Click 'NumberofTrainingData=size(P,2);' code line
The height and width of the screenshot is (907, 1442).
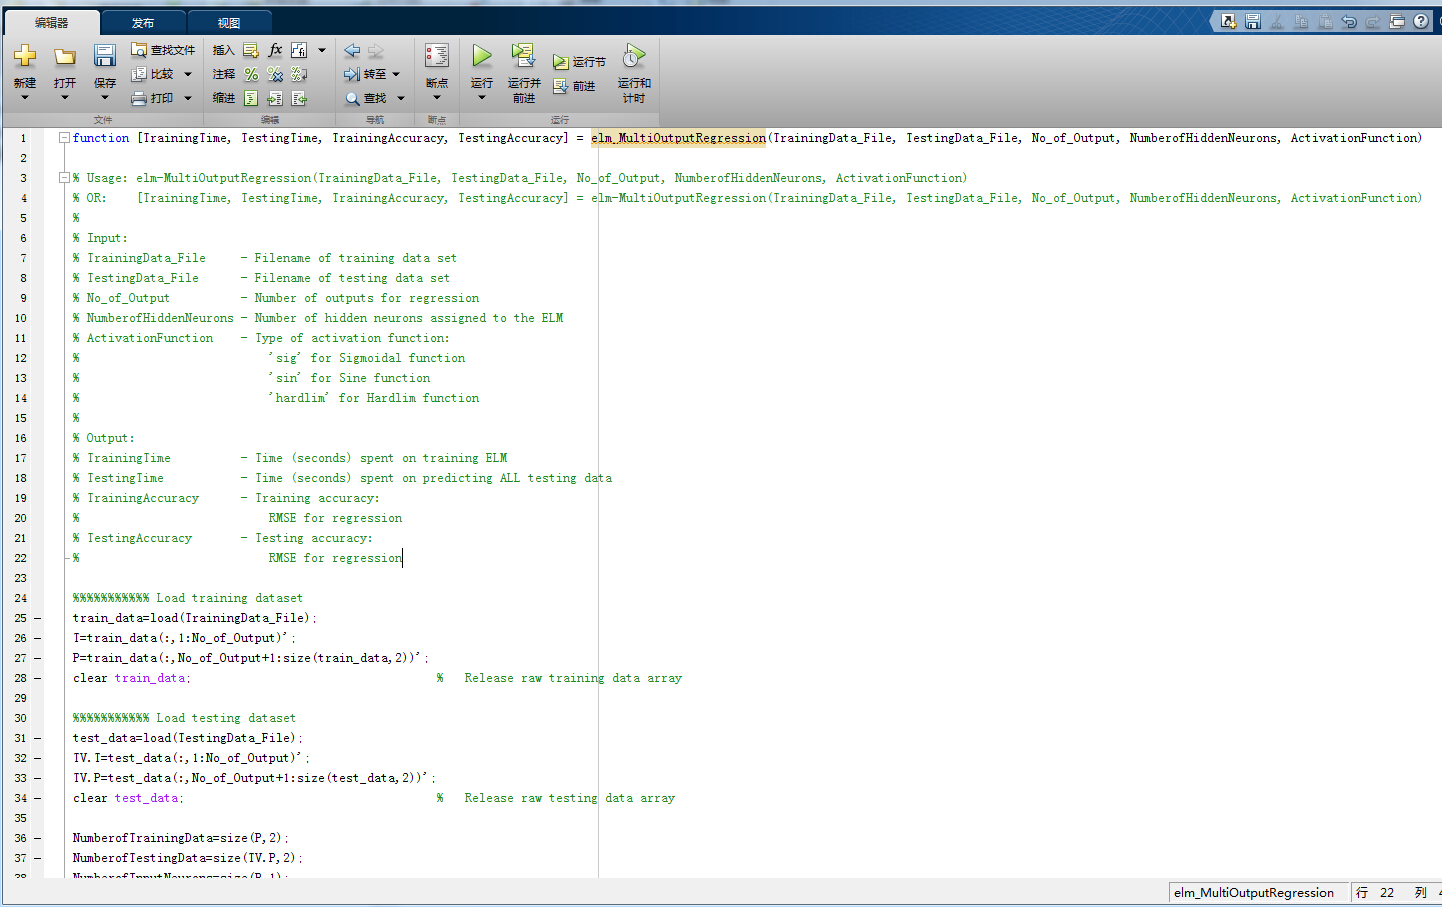tap(180, 838)
